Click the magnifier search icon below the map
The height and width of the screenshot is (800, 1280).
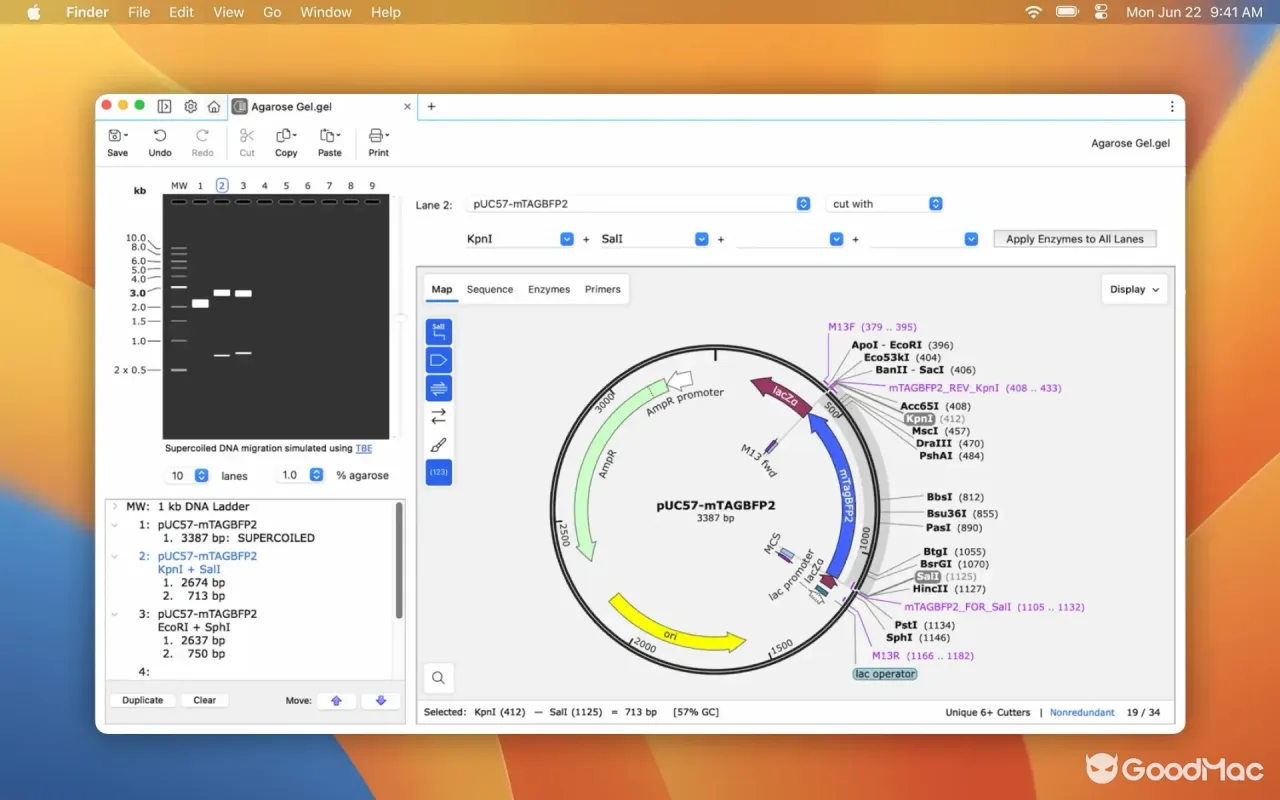coord(438,677)
